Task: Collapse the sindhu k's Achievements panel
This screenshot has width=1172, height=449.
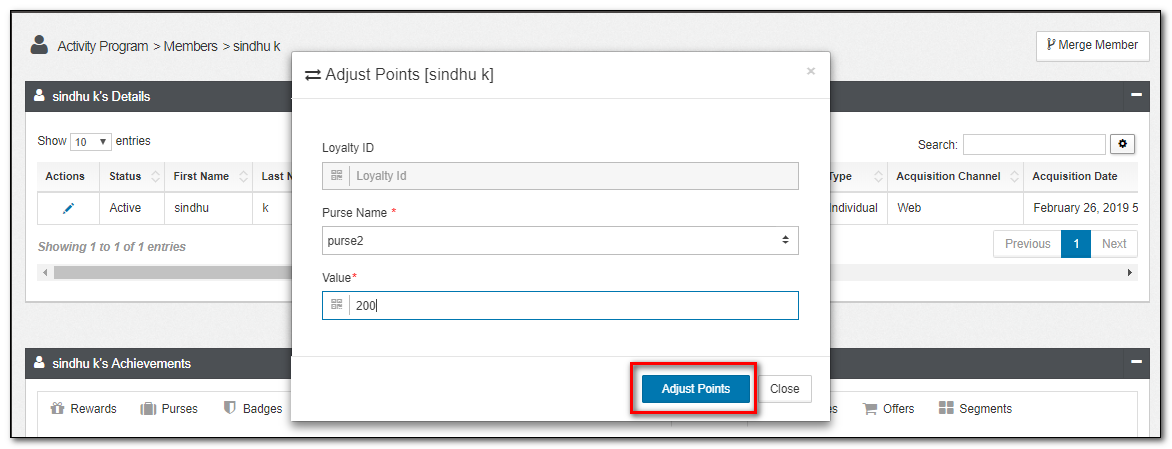Action: click(1136, 363)
